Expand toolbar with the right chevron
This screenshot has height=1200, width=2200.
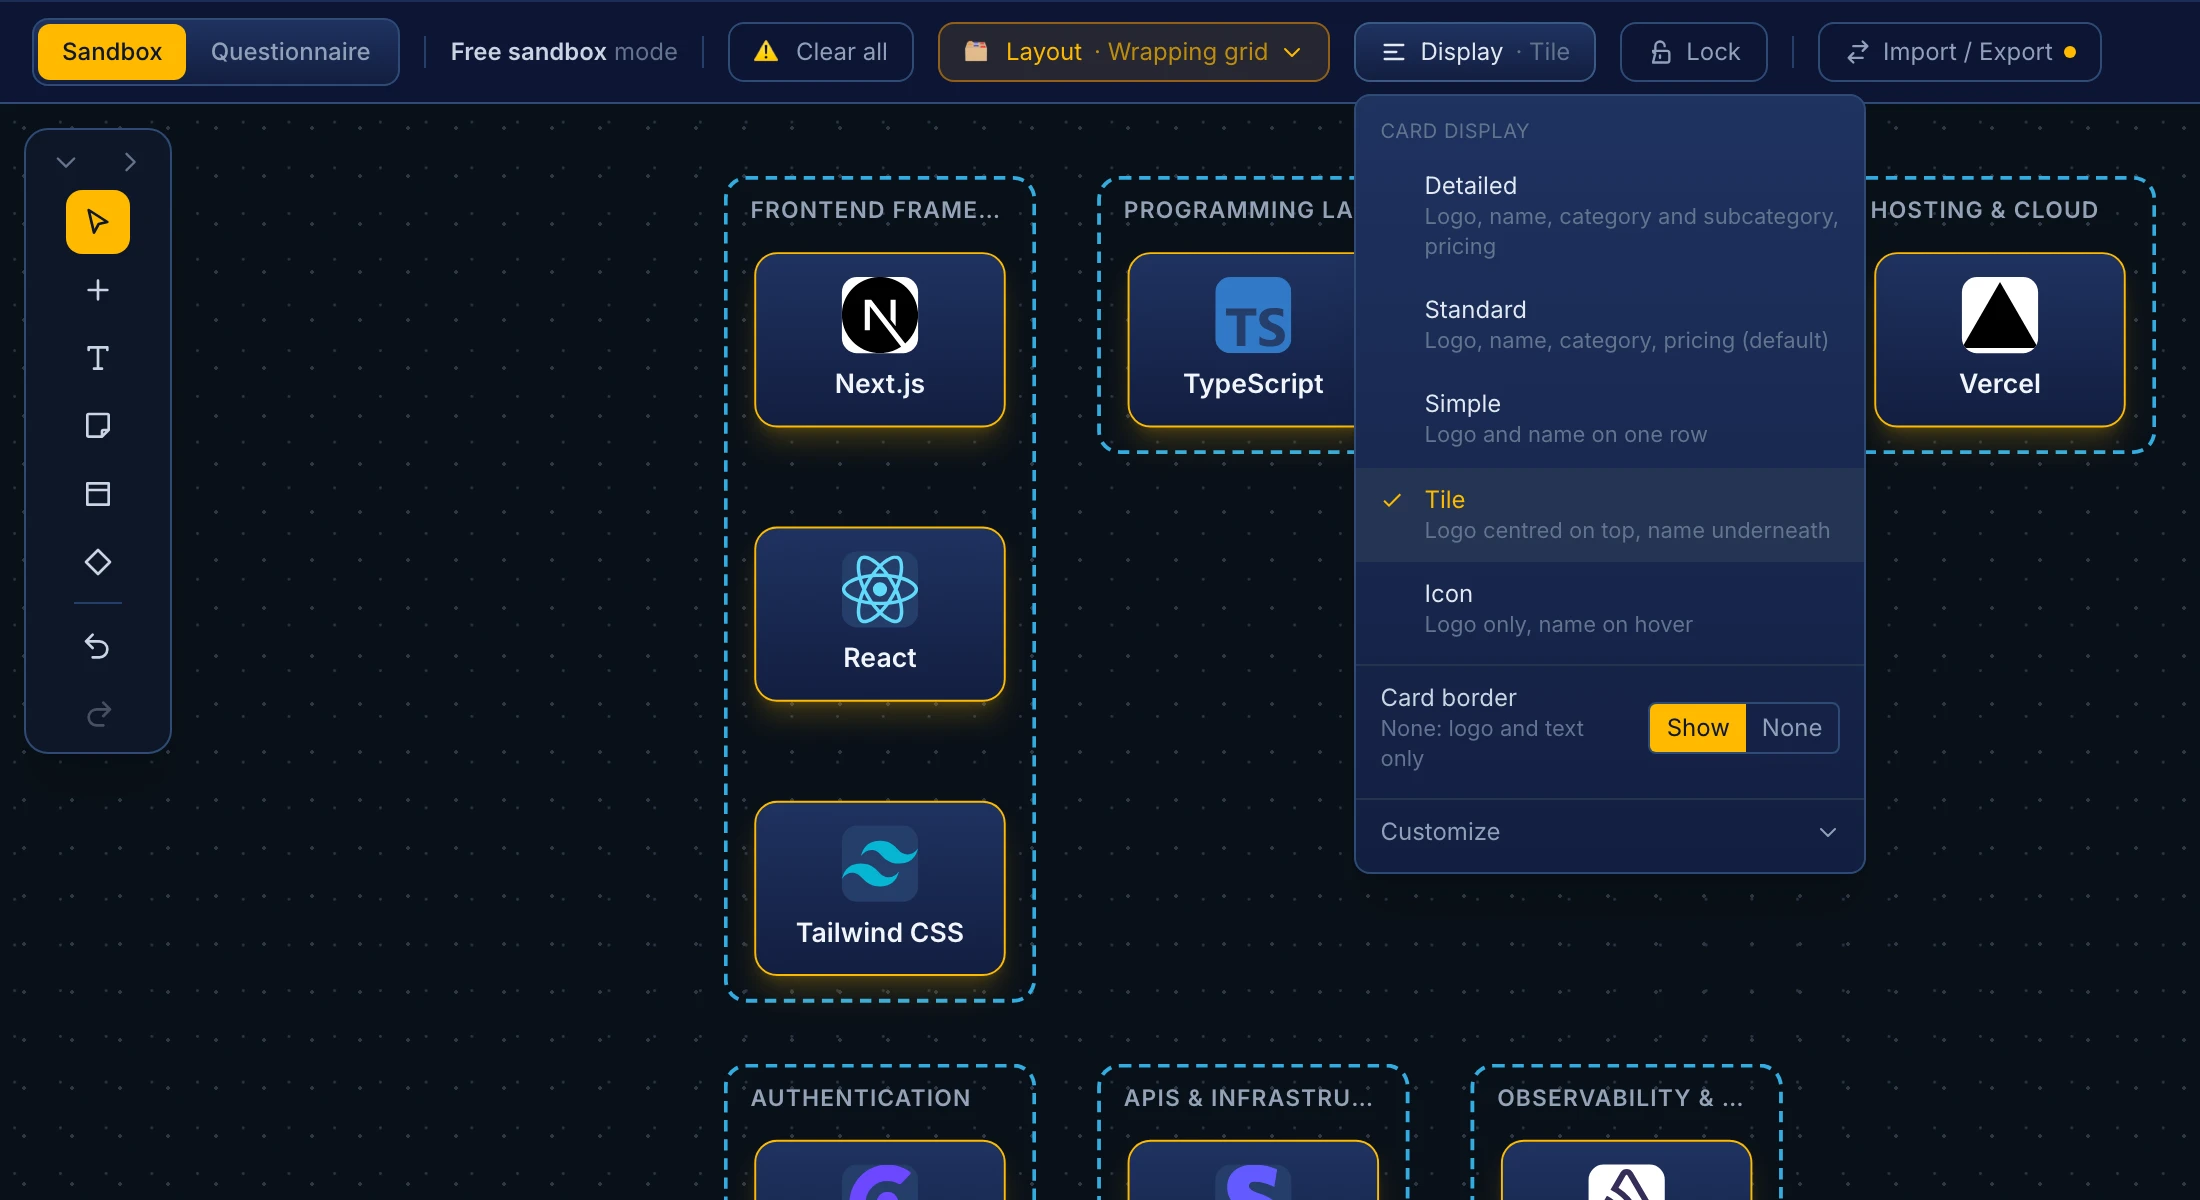[130, 162]
